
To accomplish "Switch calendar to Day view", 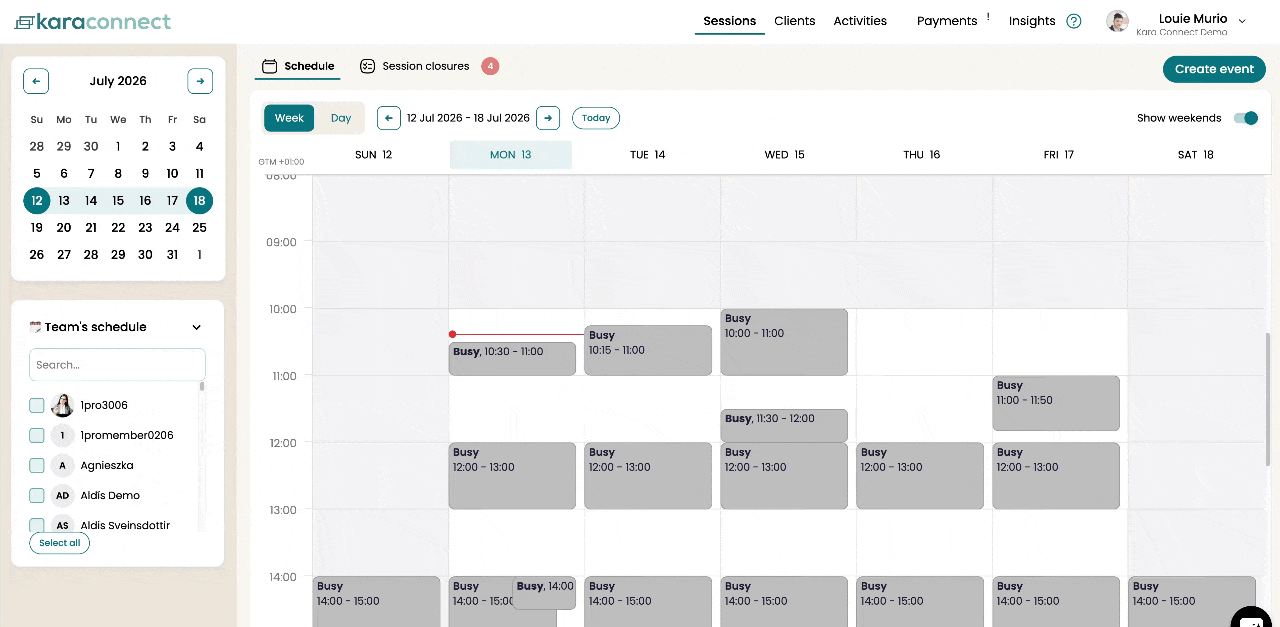I will coord(341,118).
